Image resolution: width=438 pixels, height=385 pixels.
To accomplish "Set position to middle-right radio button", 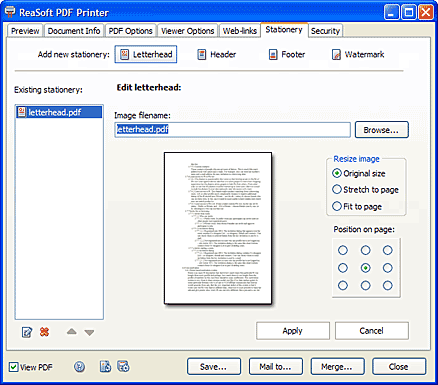I will coord(388,268).
